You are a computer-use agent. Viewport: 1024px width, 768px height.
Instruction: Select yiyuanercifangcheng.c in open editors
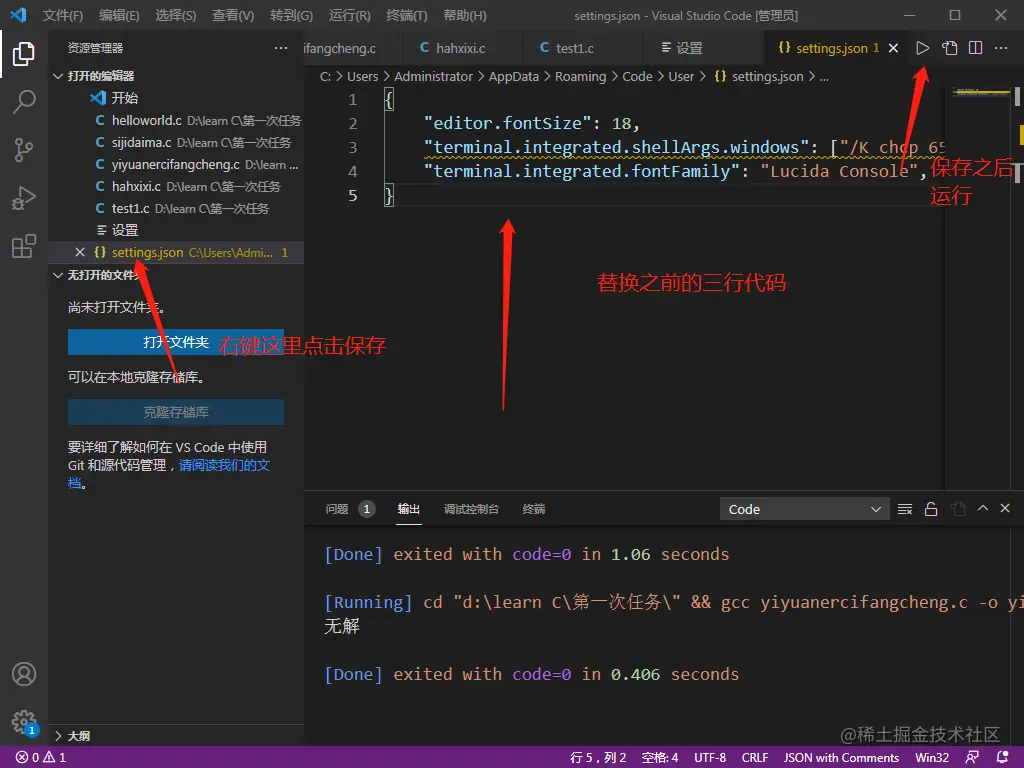175,165
